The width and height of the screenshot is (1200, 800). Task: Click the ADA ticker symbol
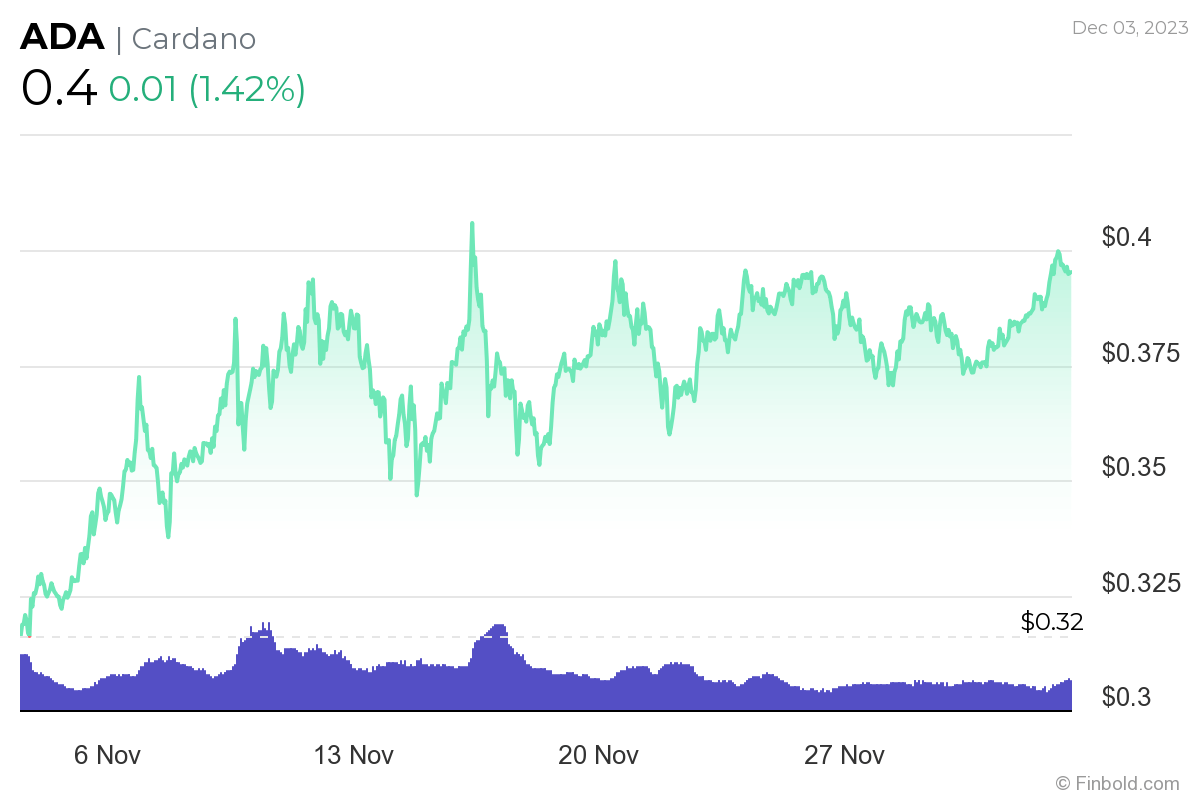point(60,36)
